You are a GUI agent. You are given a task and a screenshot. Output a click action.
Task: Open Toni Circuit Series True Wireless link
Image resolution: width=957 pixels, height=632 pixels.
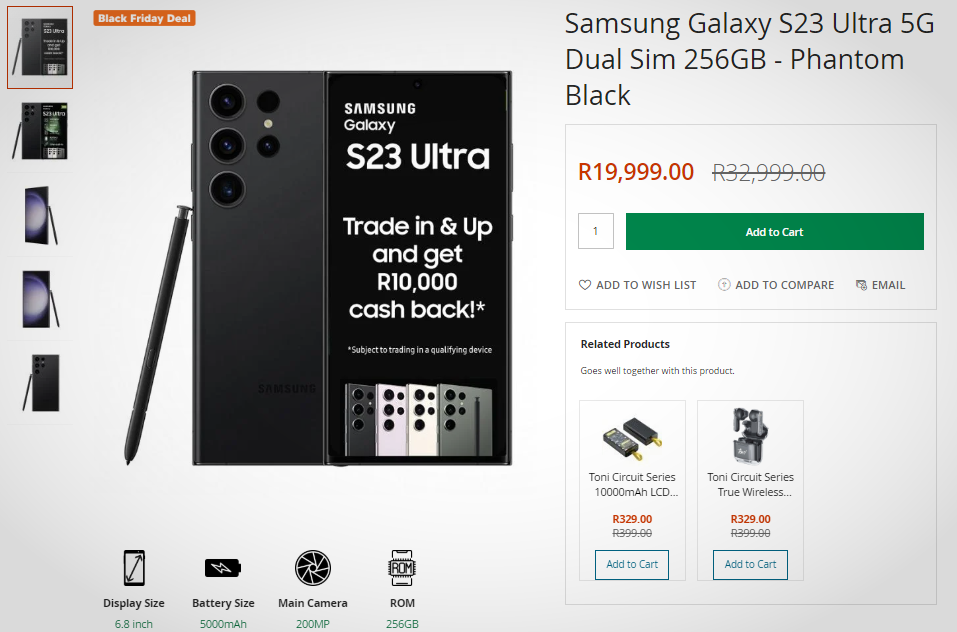click(x=750, y=485)
